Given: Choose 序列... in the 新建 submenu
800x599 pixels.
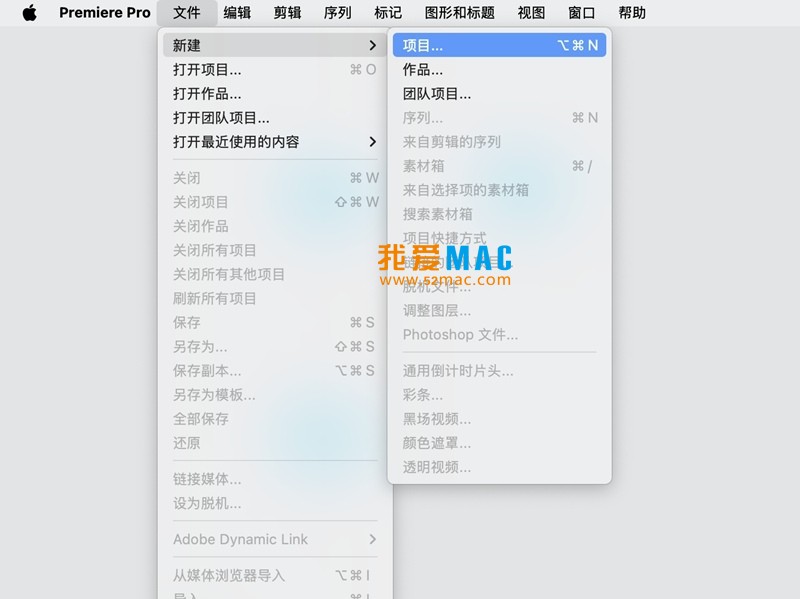Looking at the screenshot, I should (x=499, y=118).
